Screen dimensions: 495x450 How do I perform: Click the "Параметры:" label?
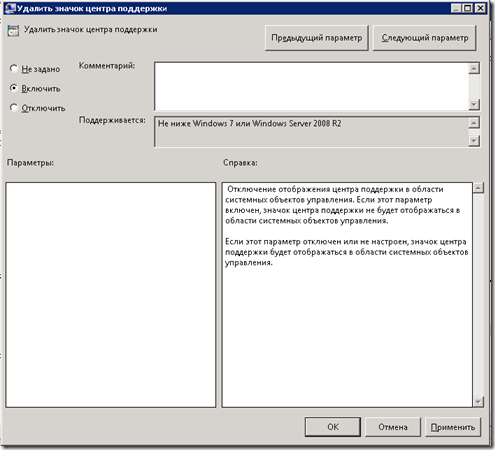tap(30, 163)
